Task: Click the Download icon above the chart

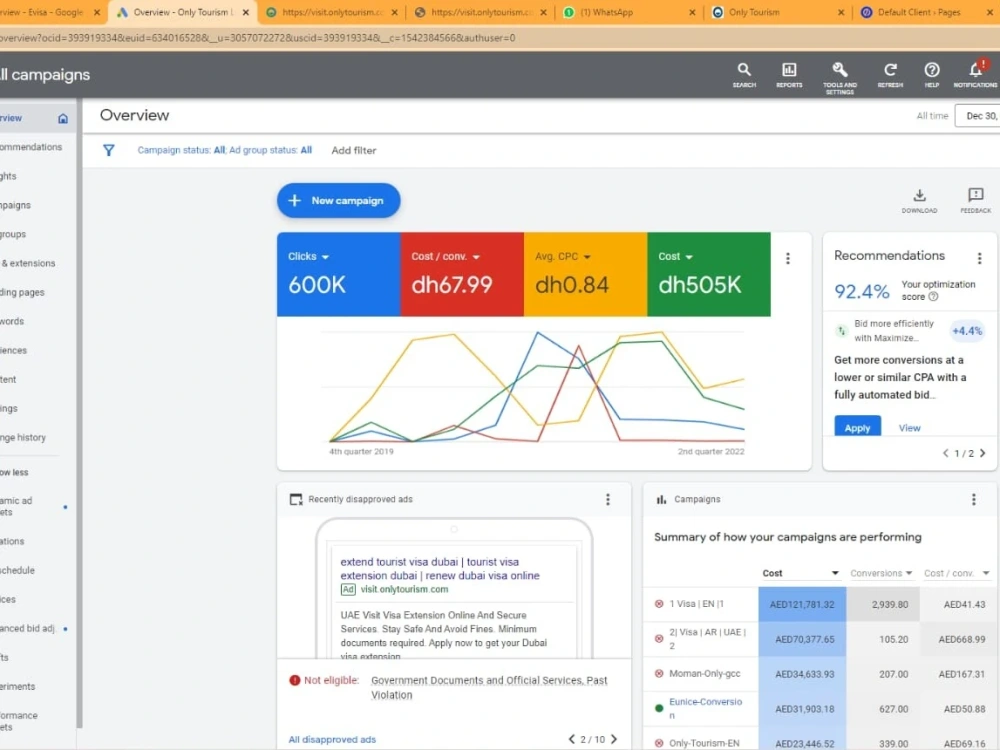Action: tap(919, 200)
